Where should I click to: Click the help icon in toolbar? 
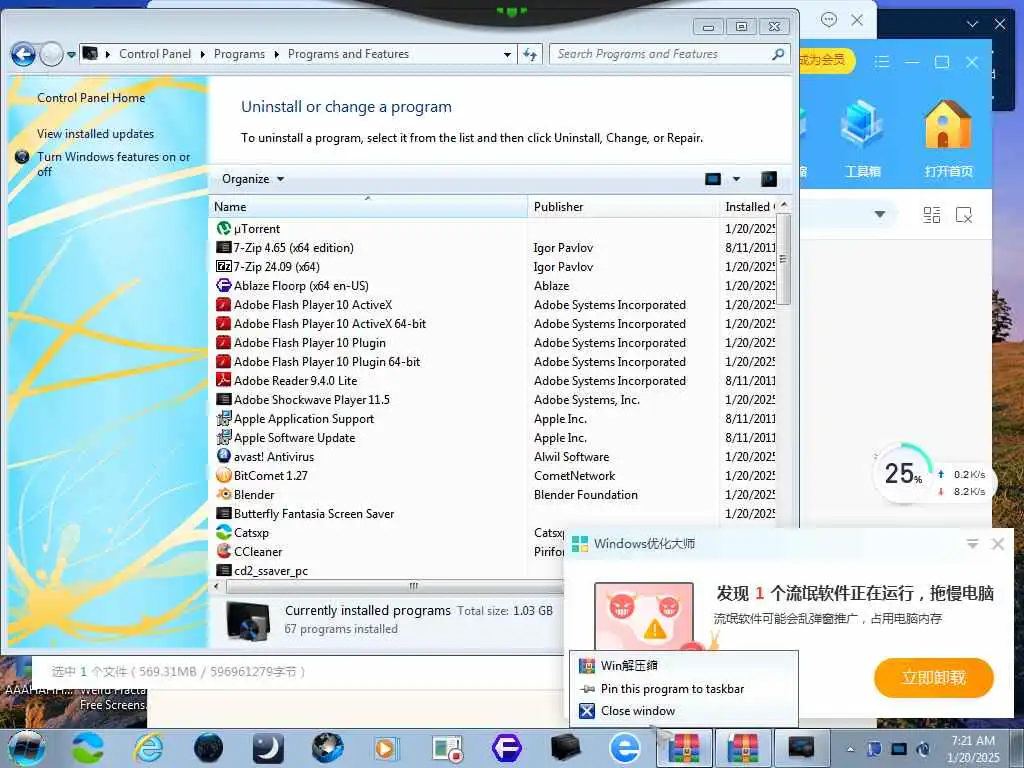(x=769, y=179)
